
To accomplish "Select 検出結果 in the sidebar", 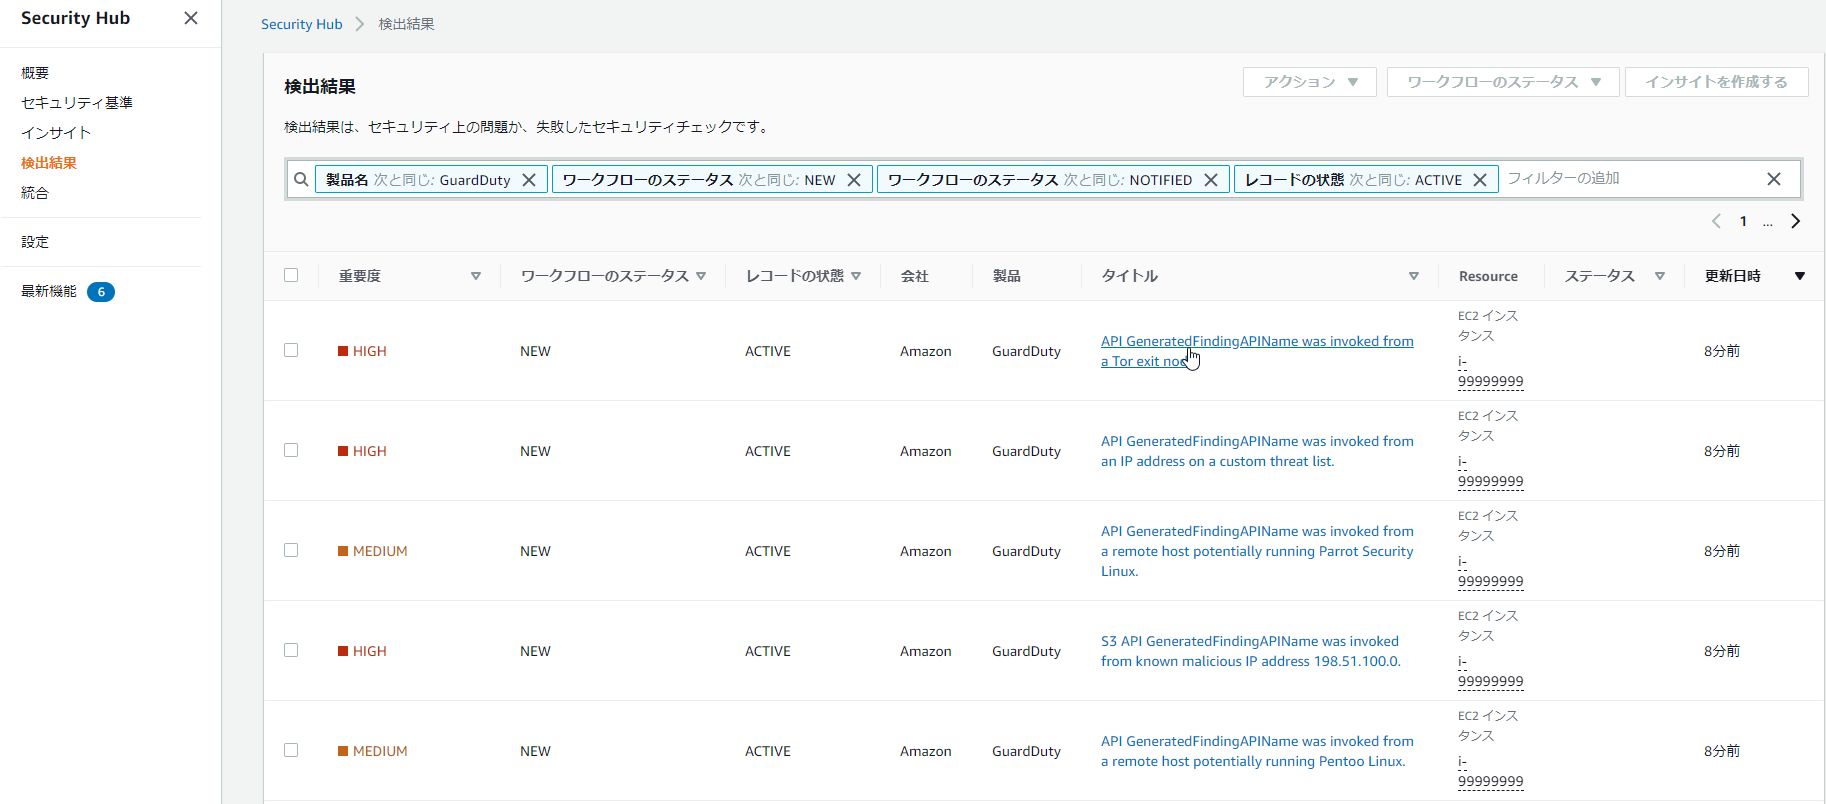I will coord(49,163).
